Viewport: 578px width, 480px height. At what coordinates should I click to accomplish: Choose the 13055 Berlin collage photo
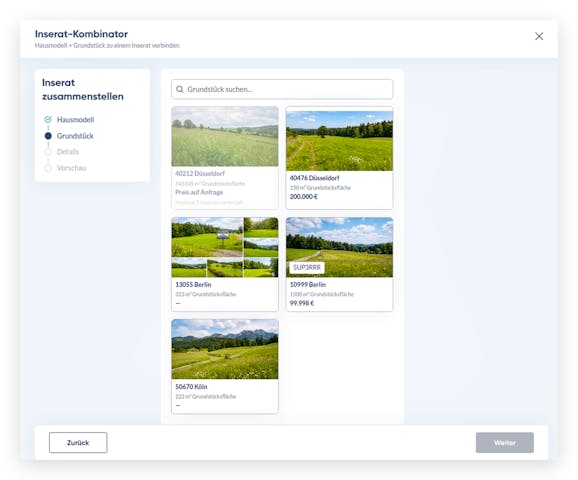pyautogui.click(x=225, y=247)
